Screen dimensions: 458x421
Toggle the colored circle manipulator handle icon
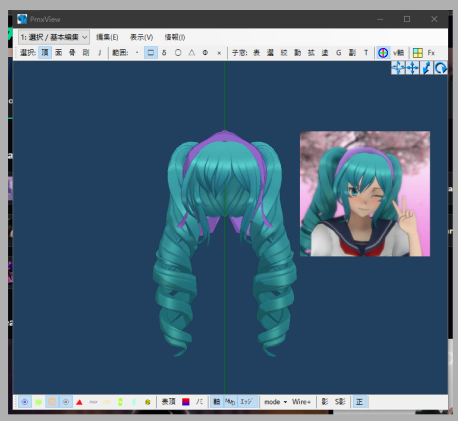(x=383, y=53)
